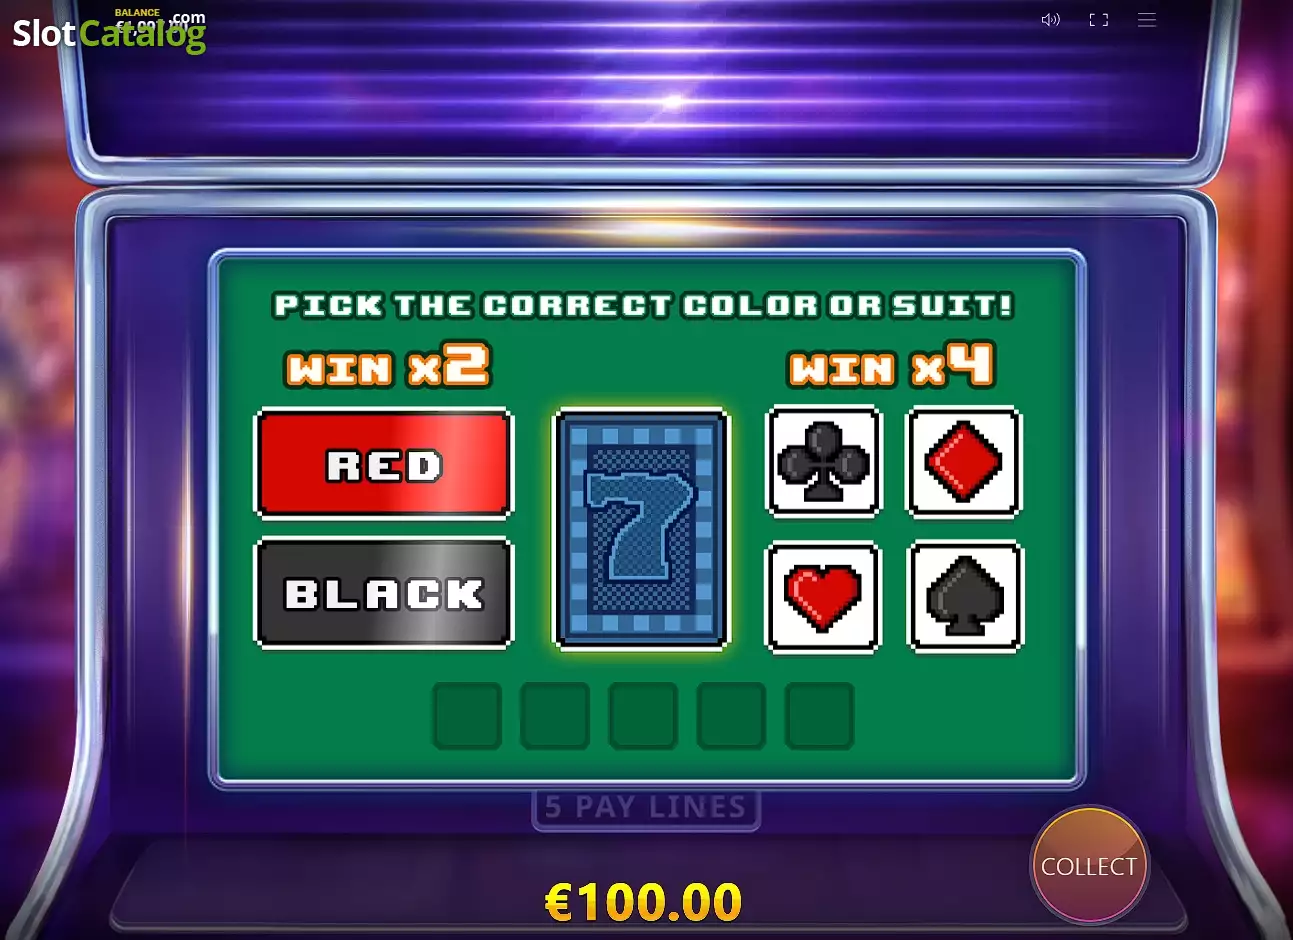The width and height of the screenshot is (1293, 940).
Task: Pick the spades suit card
Action: tap(965, 597)
